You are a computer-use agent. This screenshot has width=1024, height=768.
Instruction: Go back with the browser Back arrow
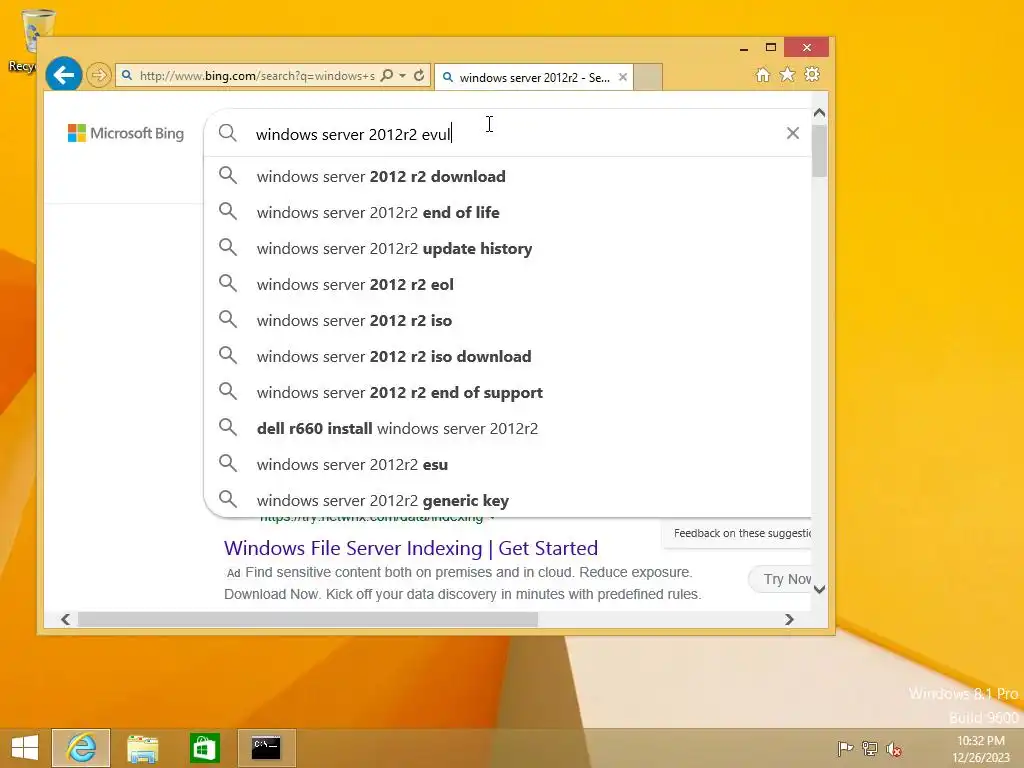64,75
